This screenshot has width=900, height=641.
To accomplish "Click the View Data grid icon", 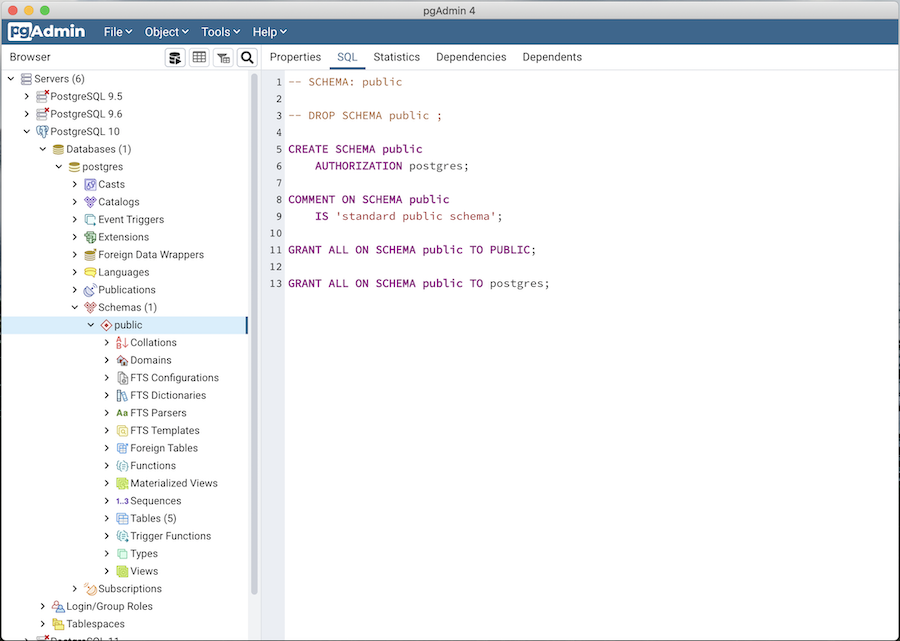I will (200, 57).
